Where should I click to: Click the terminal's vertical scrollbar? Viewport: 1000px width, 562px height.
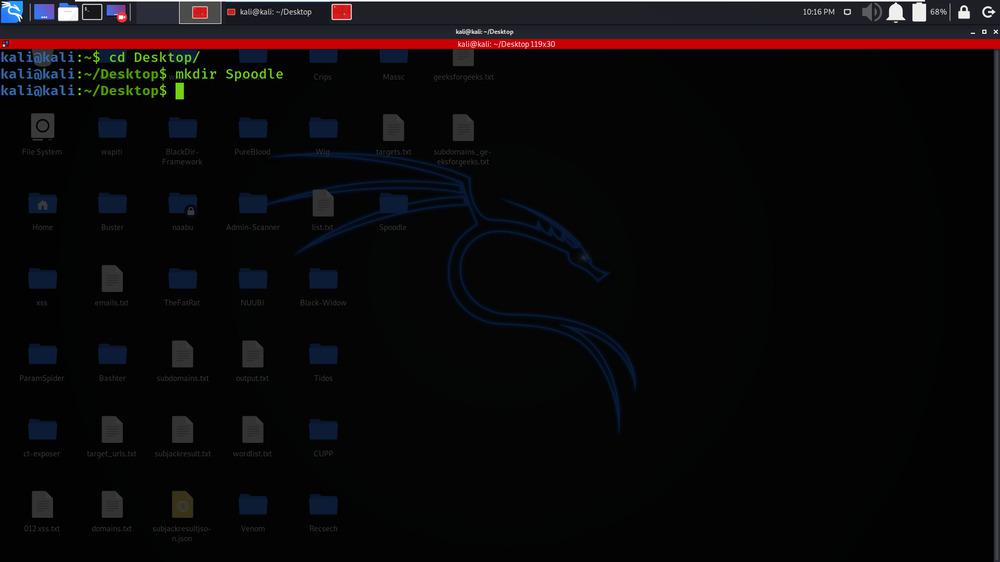(996, 305)
